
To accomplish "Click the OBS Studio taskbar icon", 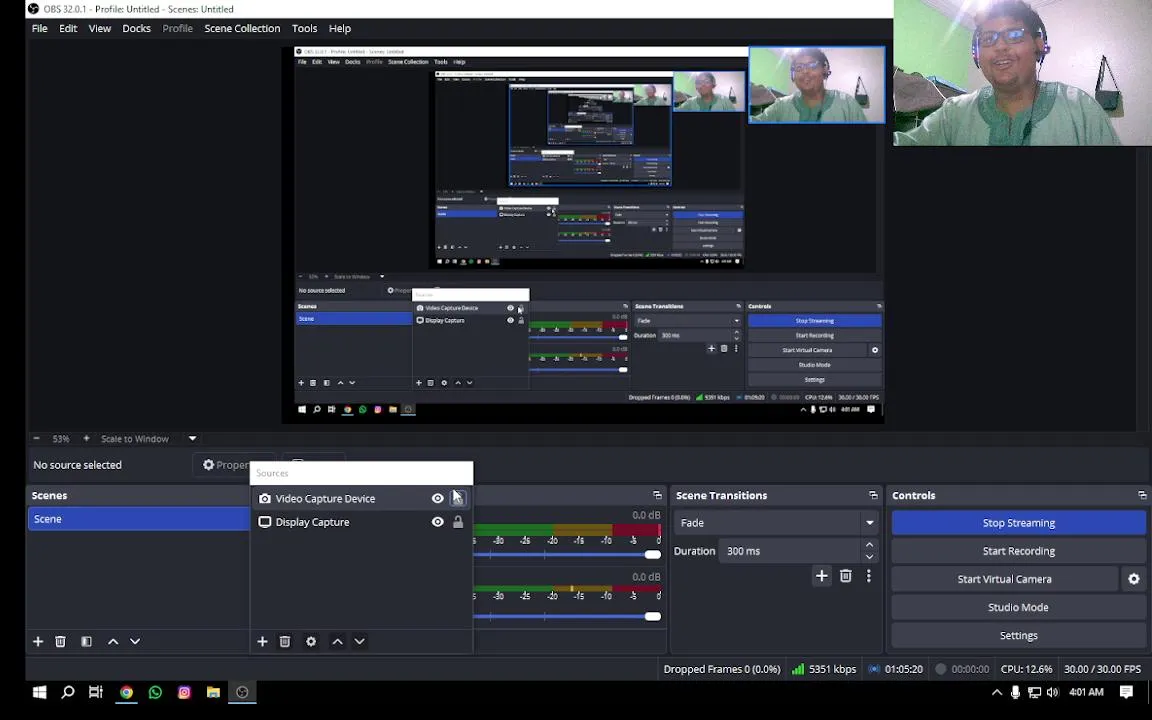I will pyautogui.click(x=242, y=692).
